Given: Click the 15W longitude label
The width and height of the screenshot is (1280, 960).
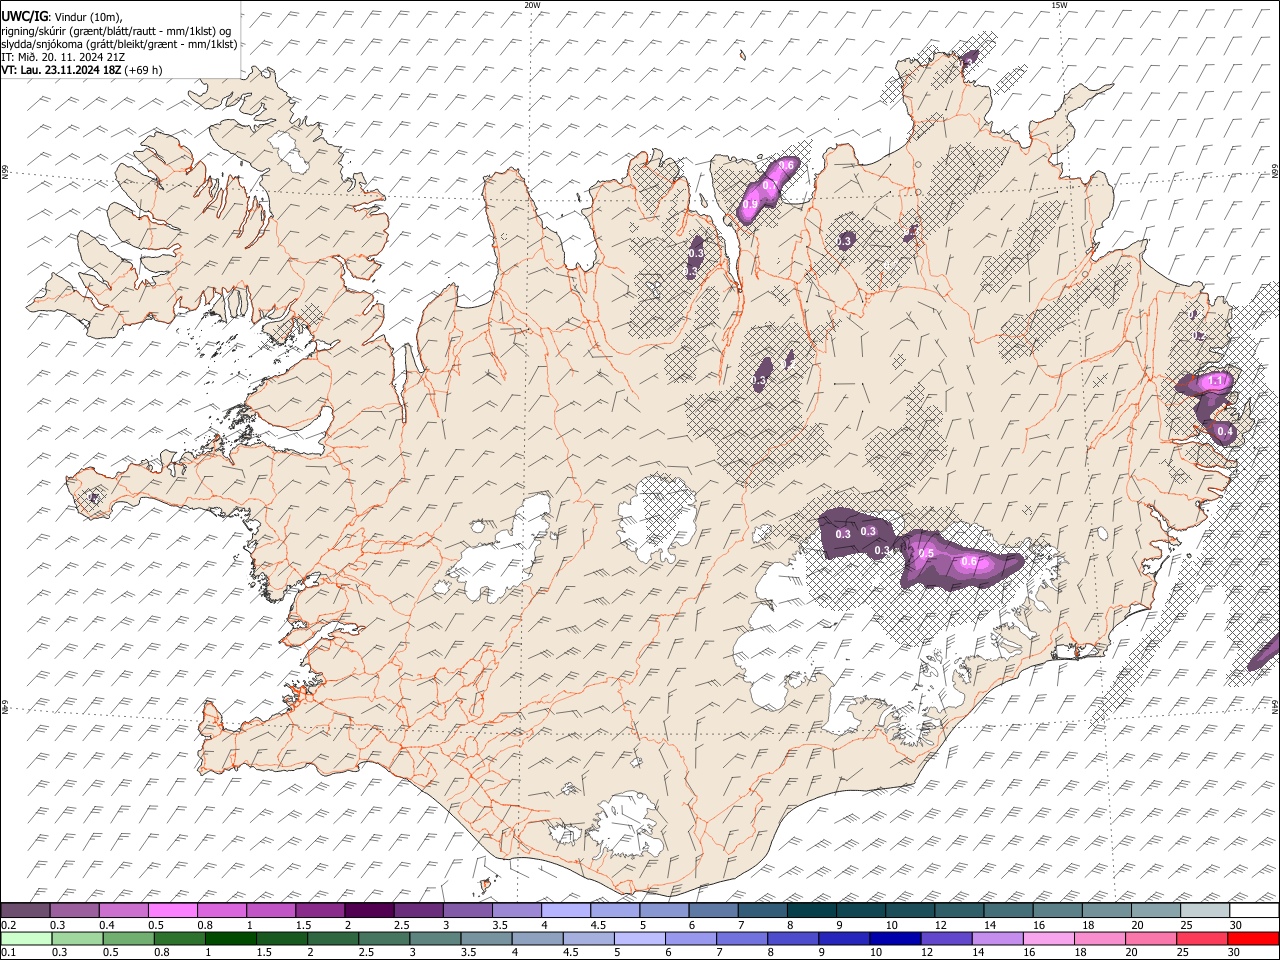Looking at the screenshot, I should (1059, 5).
